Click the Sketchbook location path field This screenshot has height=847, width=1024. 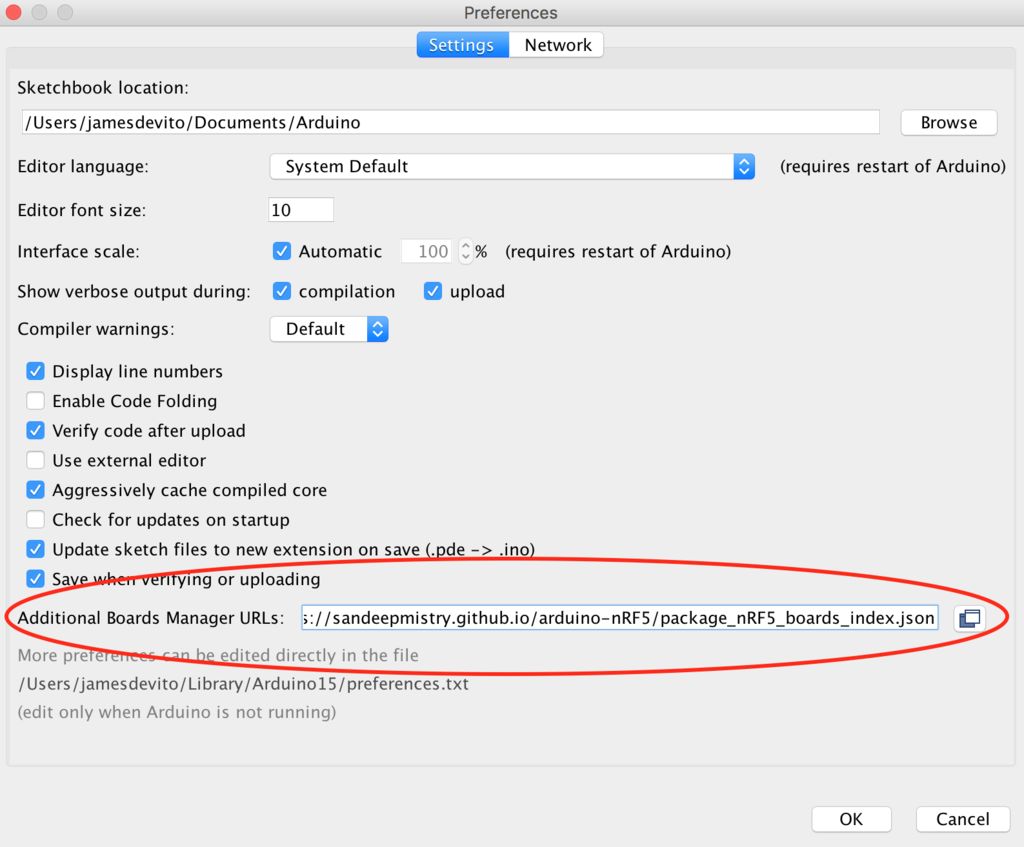point(451,122)
